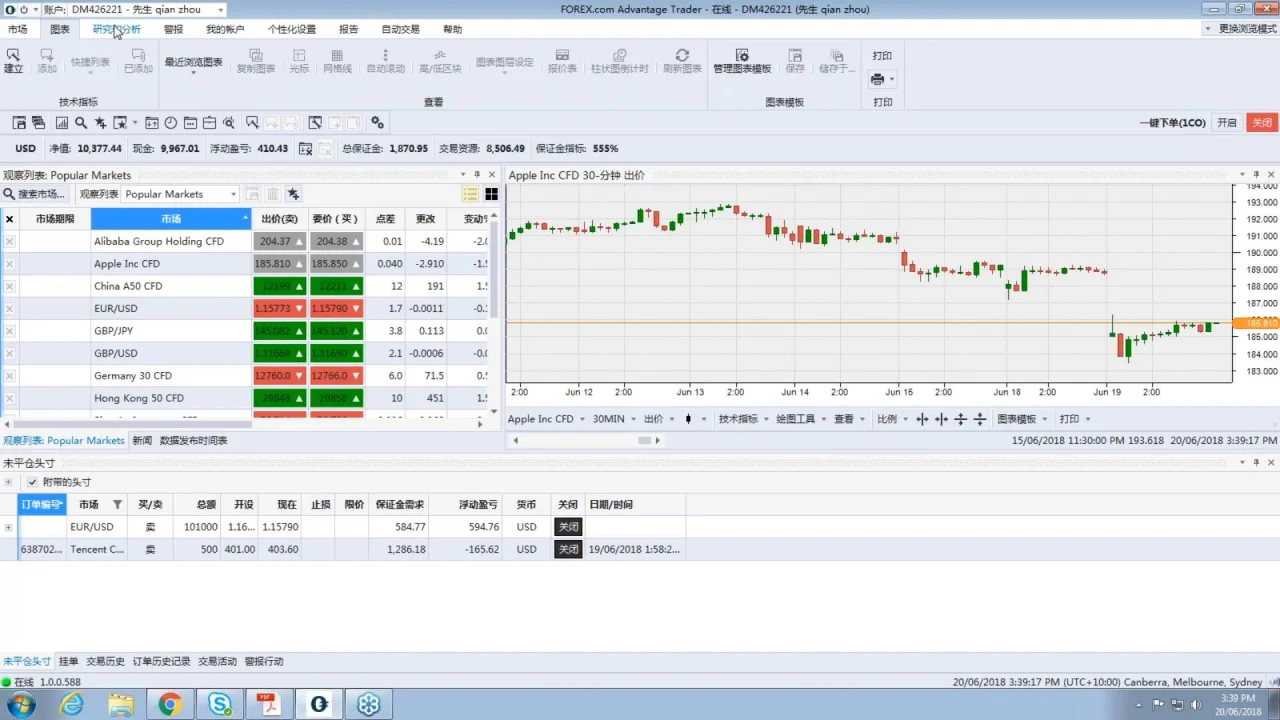Switch to 数据发布时间表 tab

[x=193, y=440]
